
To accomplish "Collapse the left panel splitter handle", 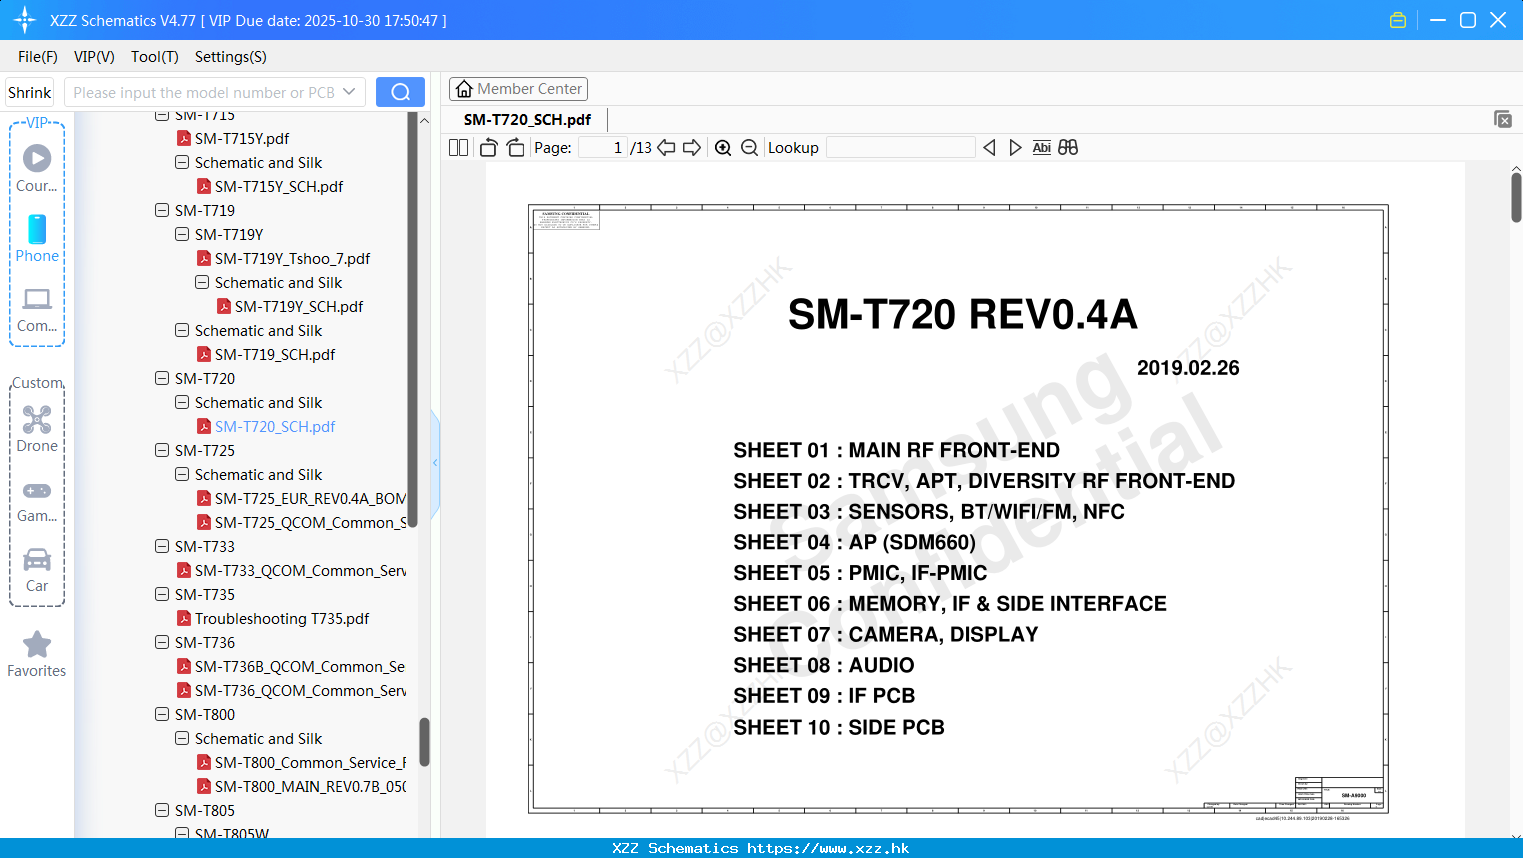I will 435,463.
